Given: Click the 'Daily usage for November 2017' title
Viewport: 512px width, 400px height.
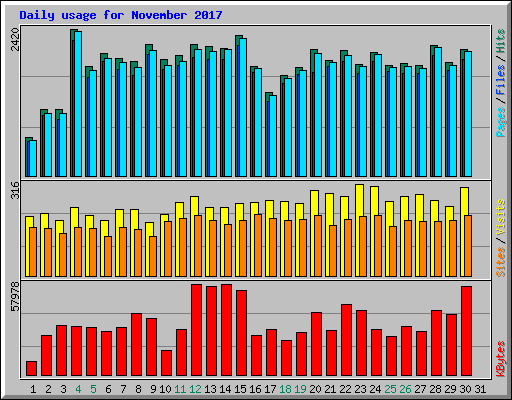Looking at the screenshot, I should pos(121,15).
